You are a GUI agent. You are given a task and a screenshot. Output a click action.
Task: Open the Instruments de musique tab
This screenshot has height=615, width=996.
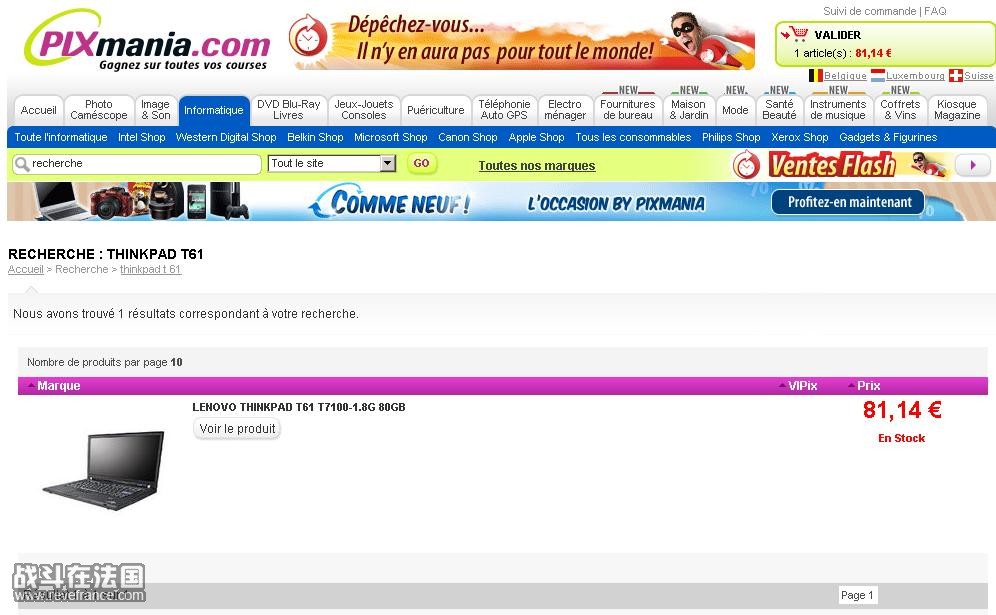pos(838,110)
